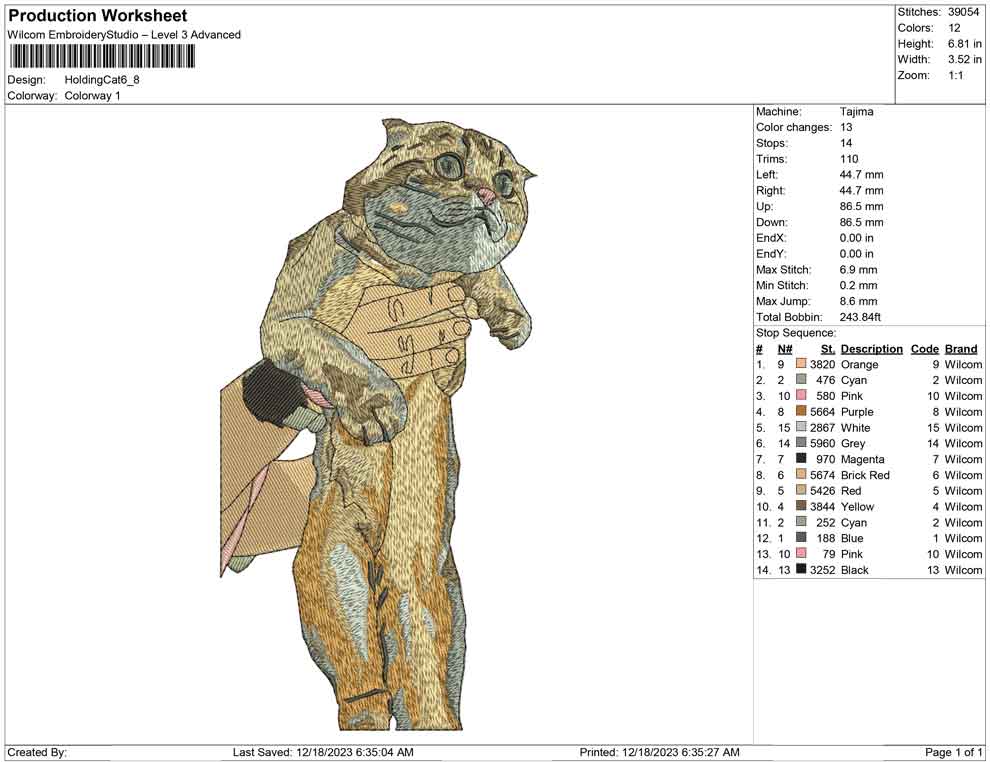990x762 pixels.
Task: Click the HoldingCat6_8 design name
Action: [x=102, y=79]
